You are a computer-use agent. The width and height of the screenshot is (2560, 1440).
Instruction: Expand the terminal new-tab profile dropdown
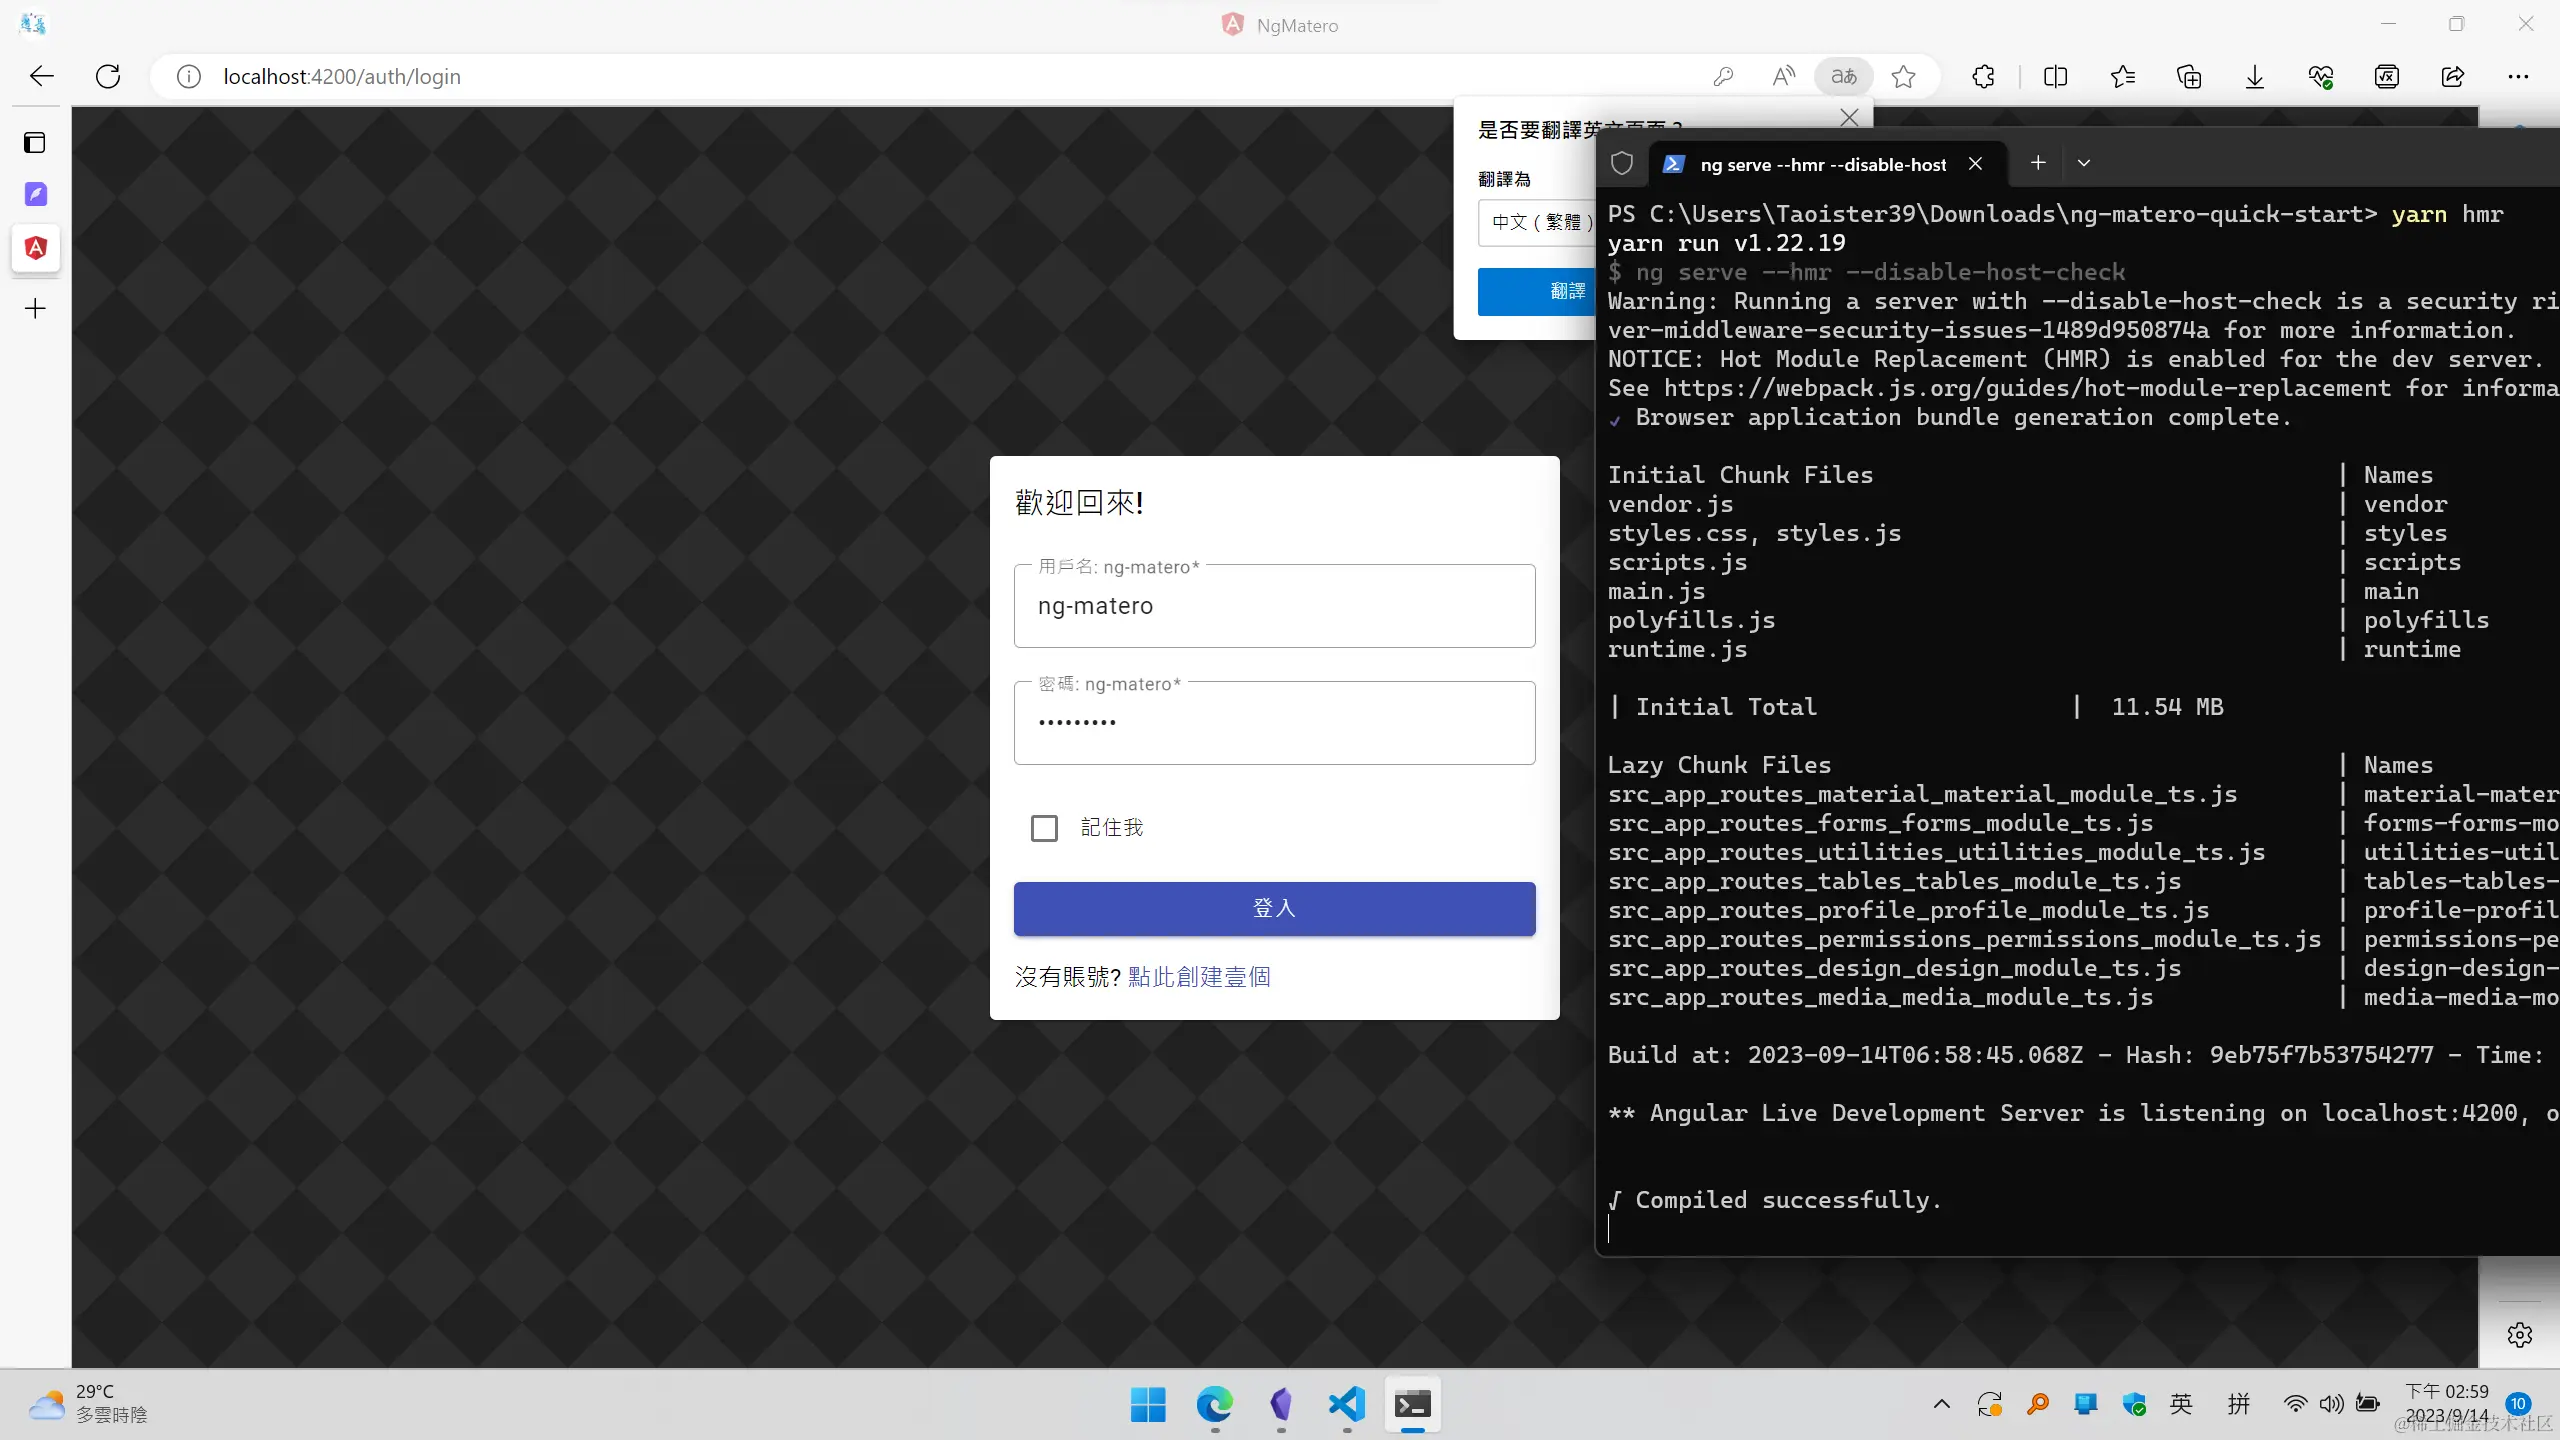tap(2084, 163)
